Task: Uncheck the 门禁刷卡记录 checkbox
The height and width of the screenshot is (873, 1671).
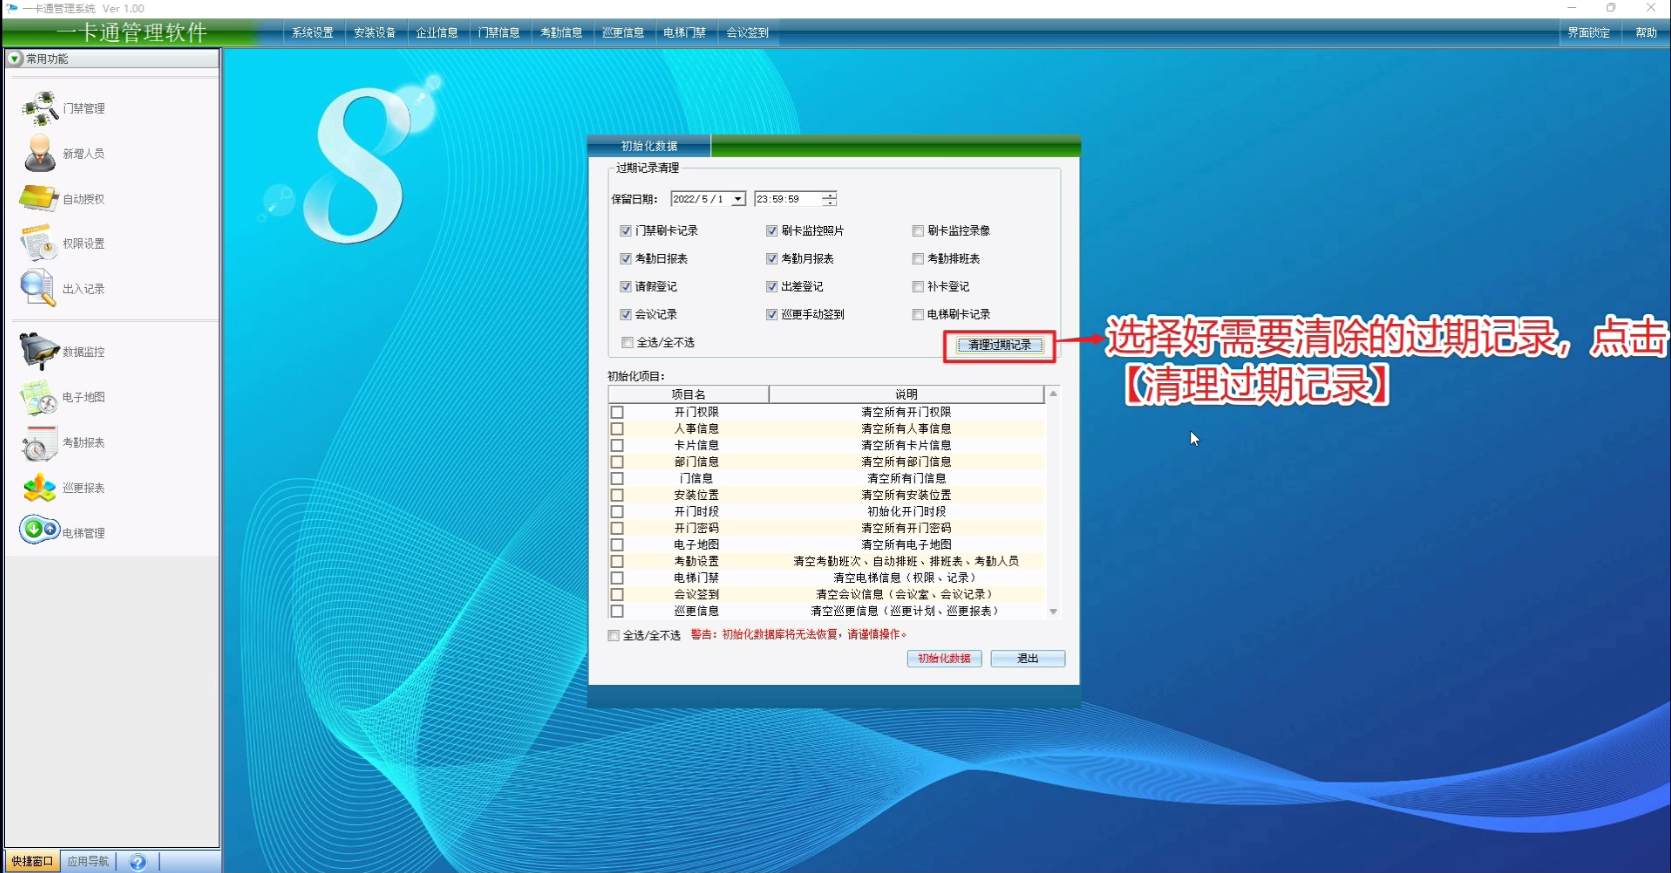Action: pos(626,231)
